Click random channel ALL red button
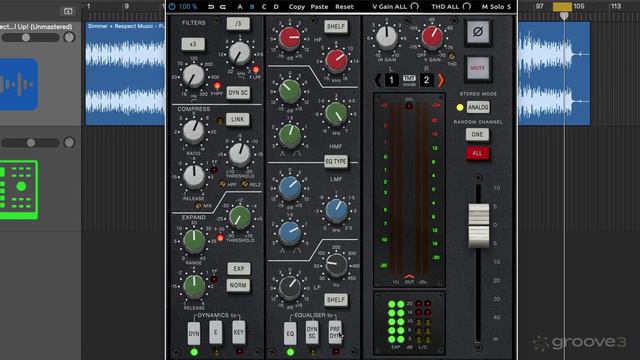The width and height of the screenshot is (640, 360). [477, 153]
